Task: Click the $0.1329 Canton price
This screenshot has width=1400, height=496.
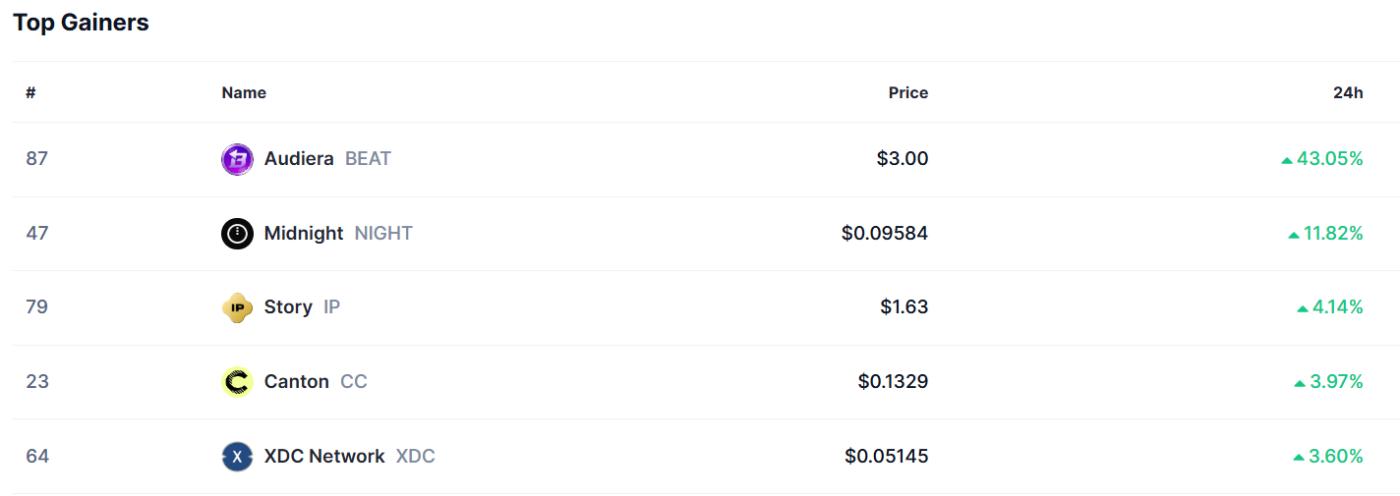Action: [x=893, y=382]
